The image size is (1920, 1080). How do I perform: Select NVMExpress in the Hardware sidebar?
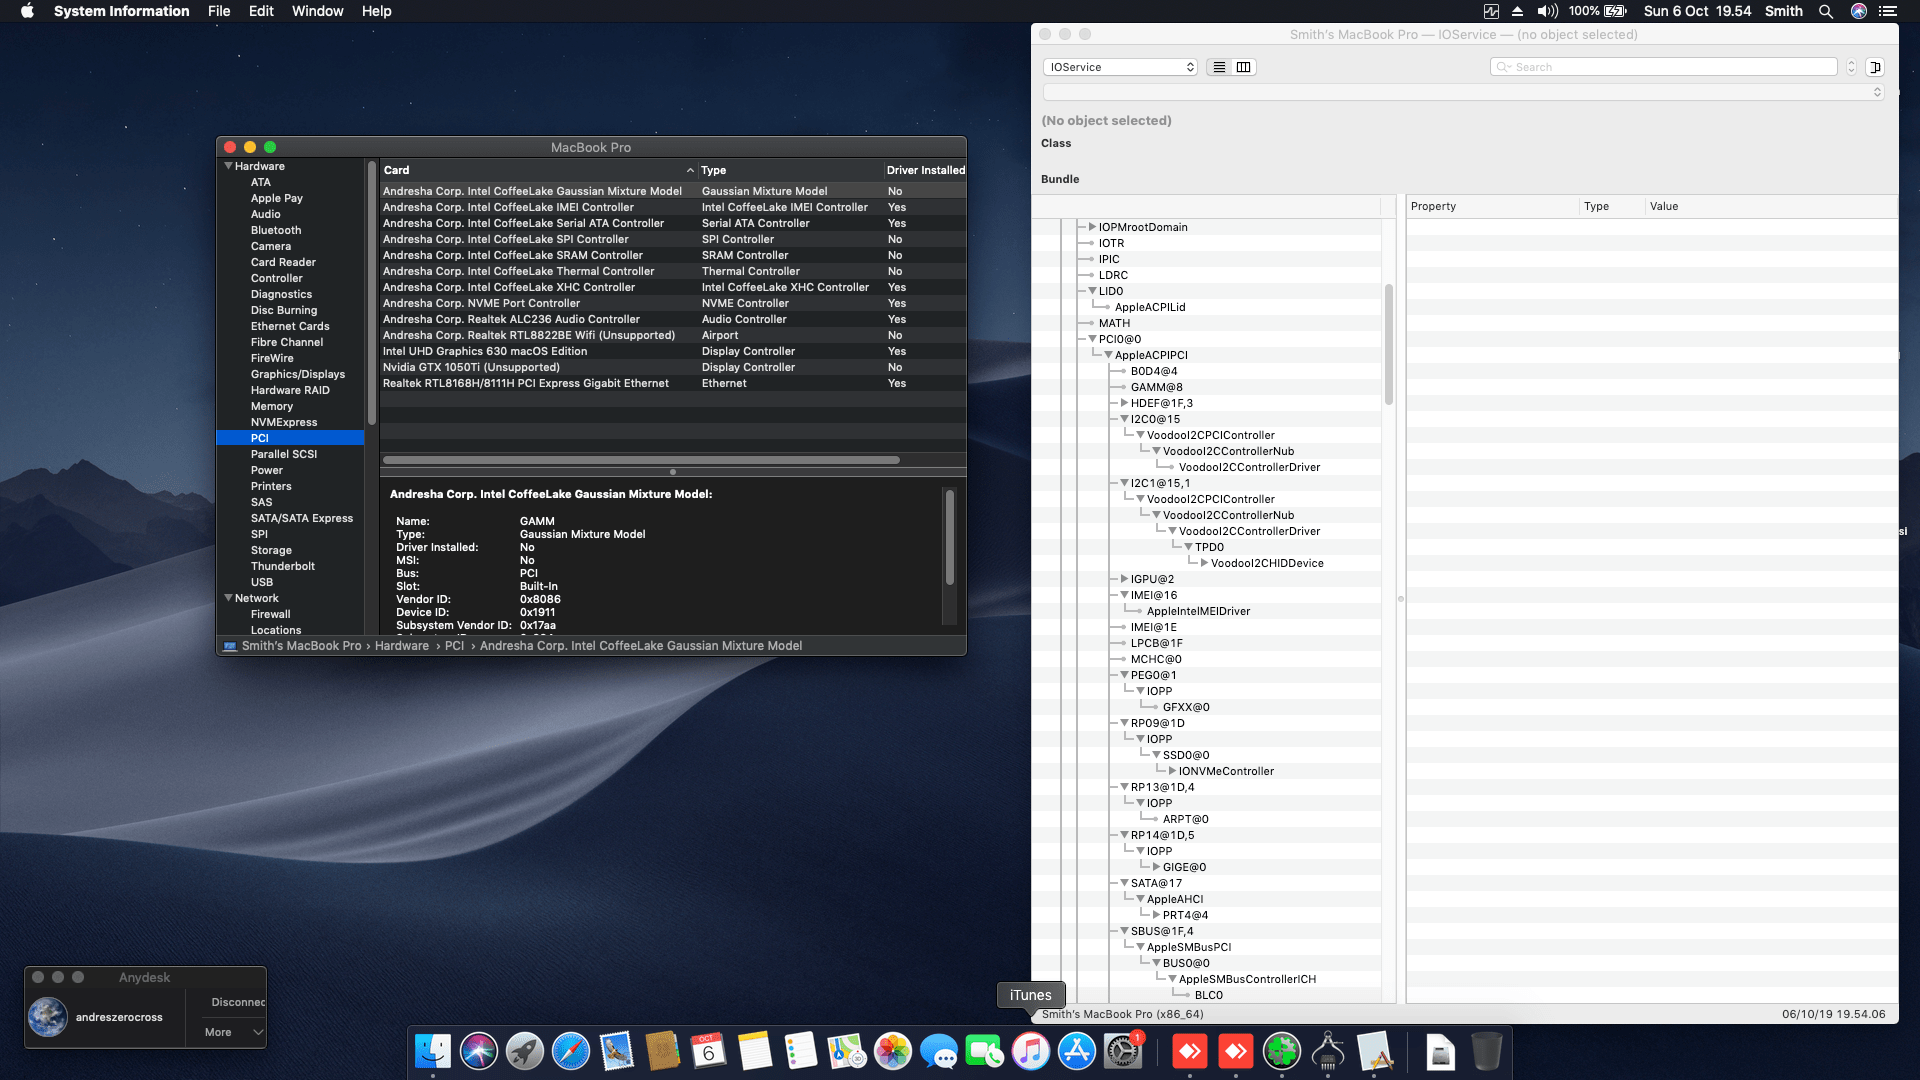coord(283,422)
